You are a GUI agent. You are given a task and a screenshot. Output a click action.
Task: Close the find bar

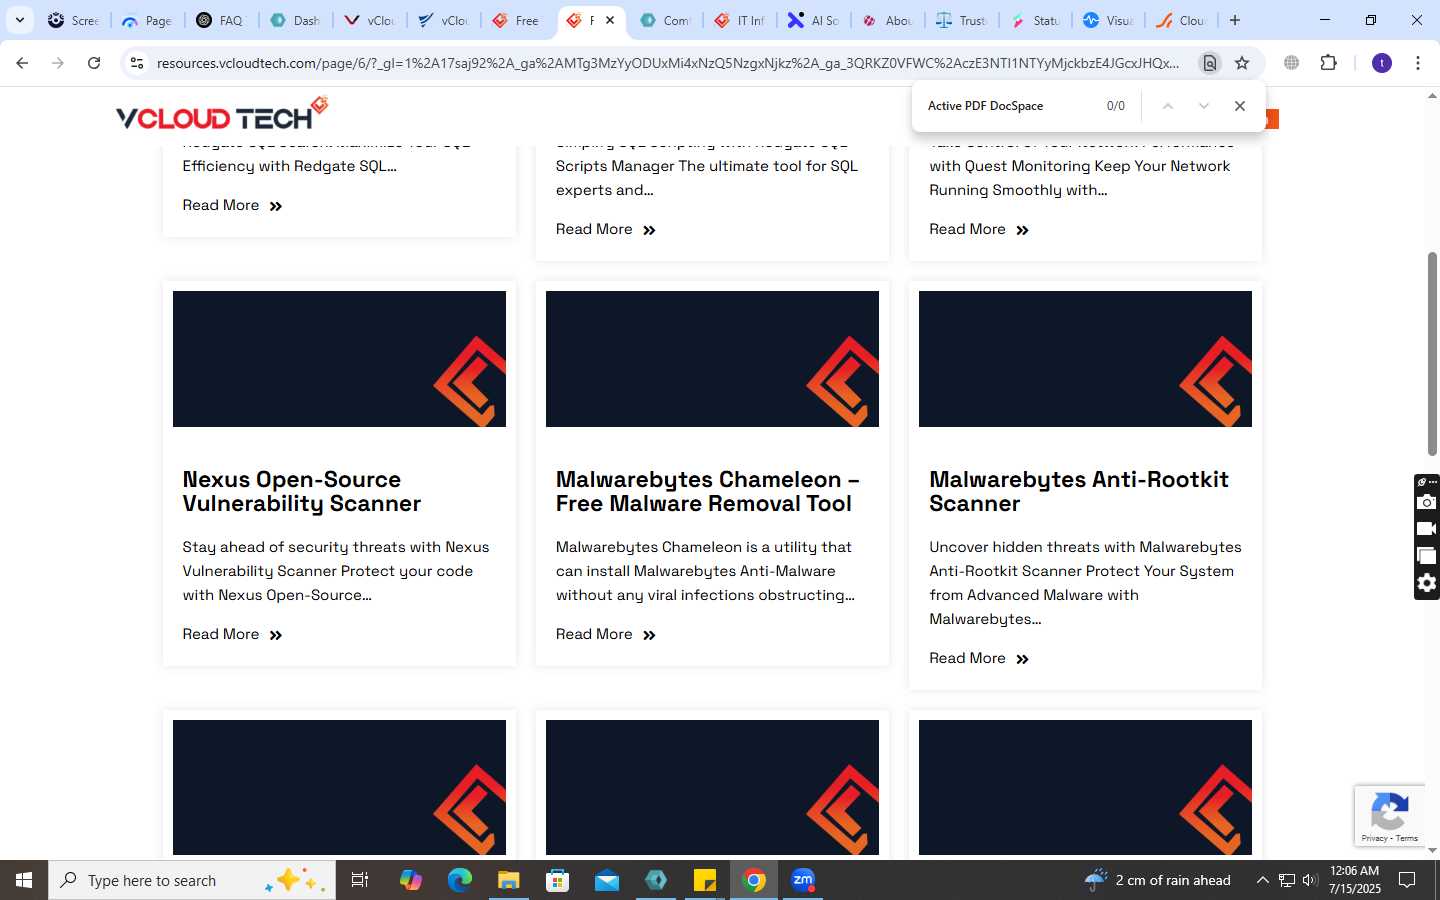(x=1240, y=106)
